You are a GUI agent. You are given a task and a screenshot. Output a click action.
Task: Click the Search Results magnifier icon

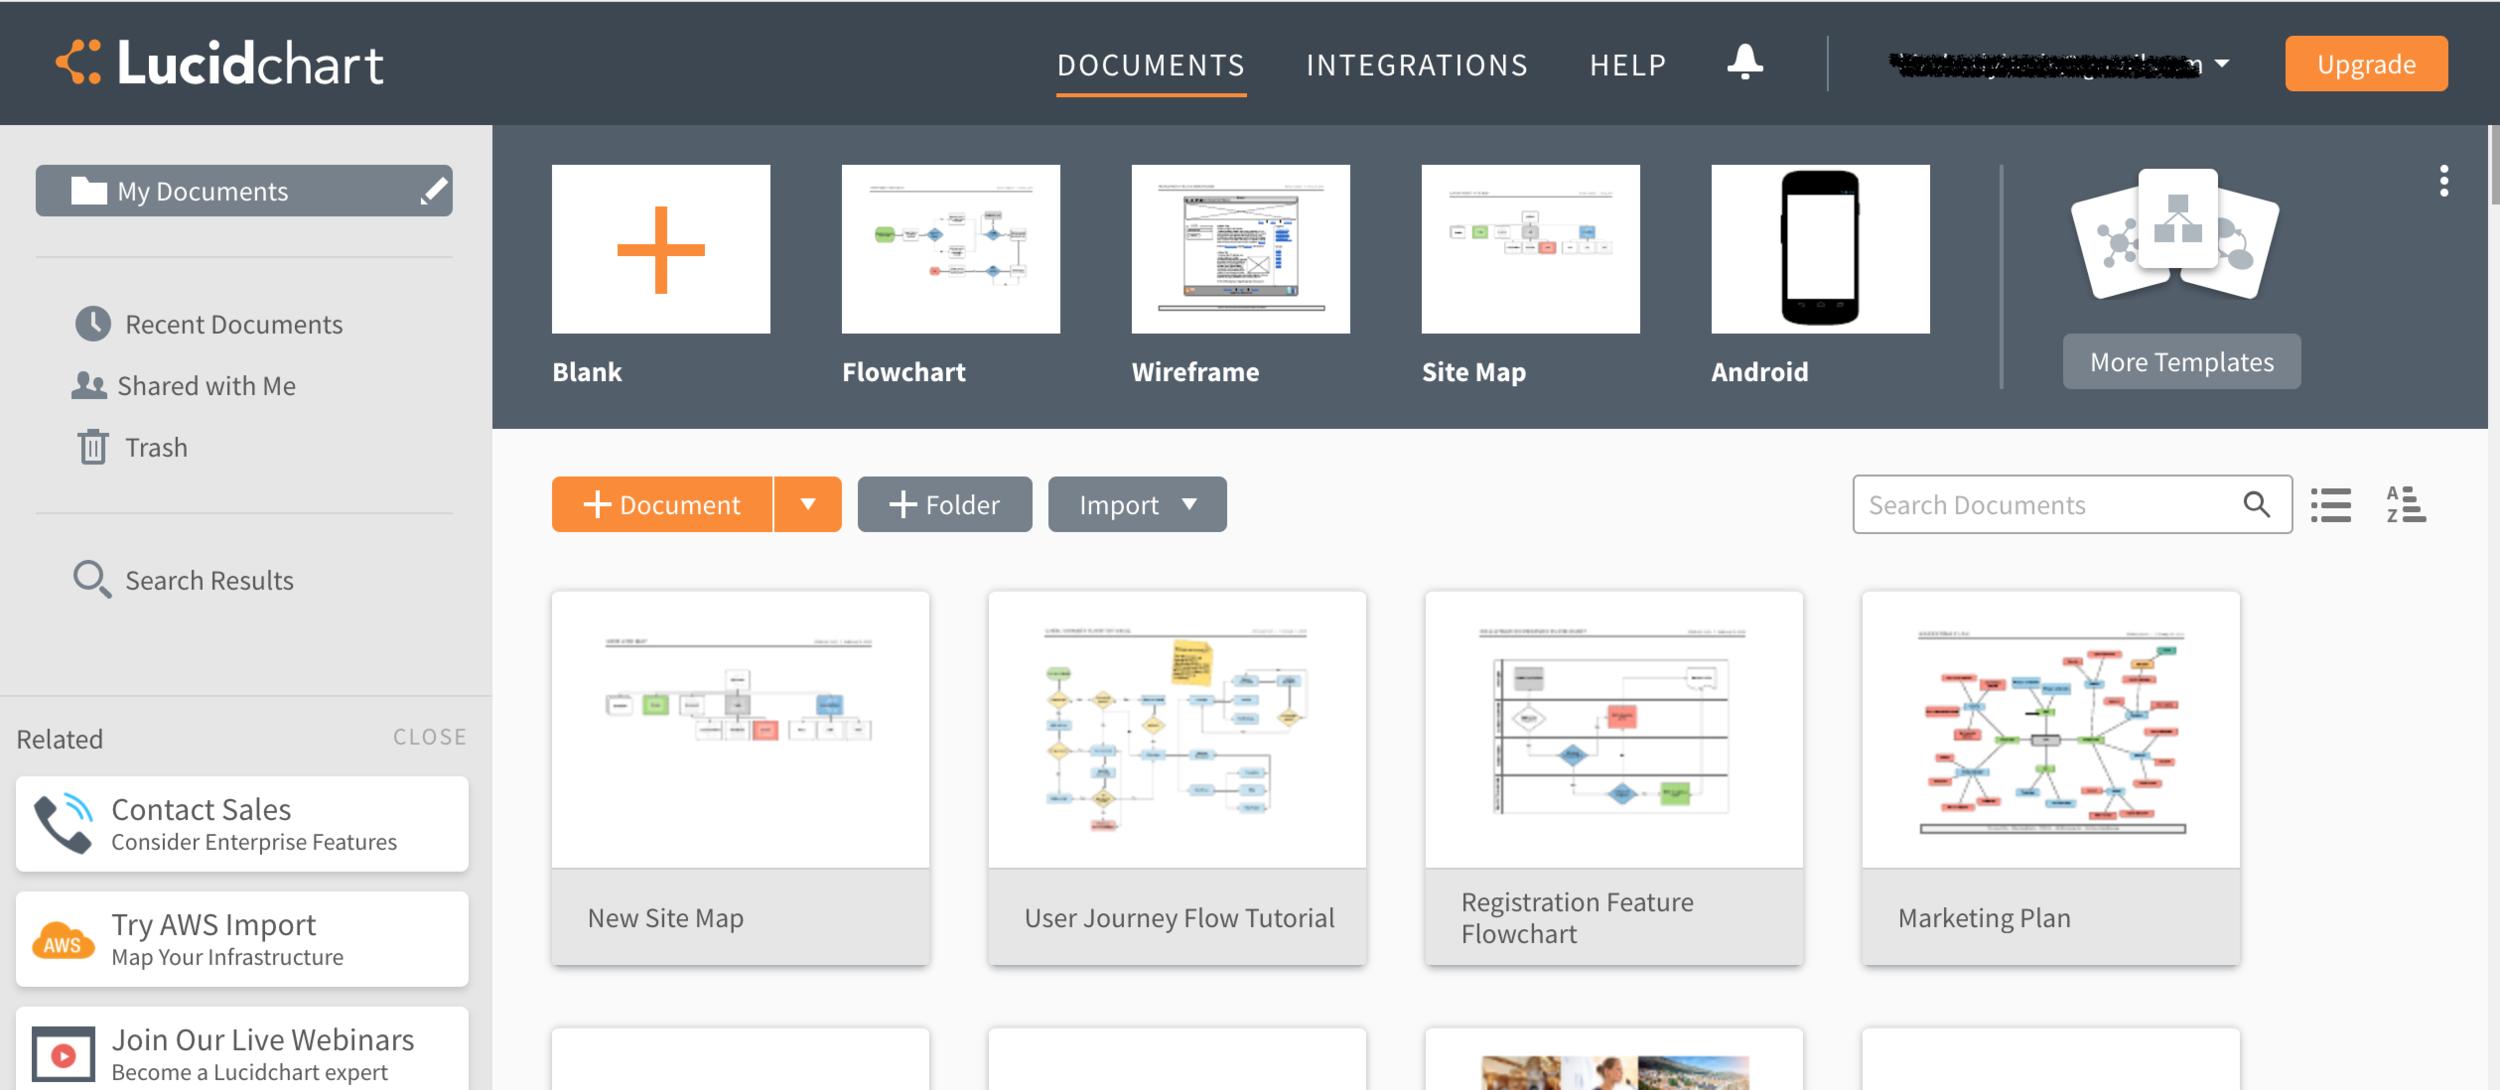tap(92, 579)
